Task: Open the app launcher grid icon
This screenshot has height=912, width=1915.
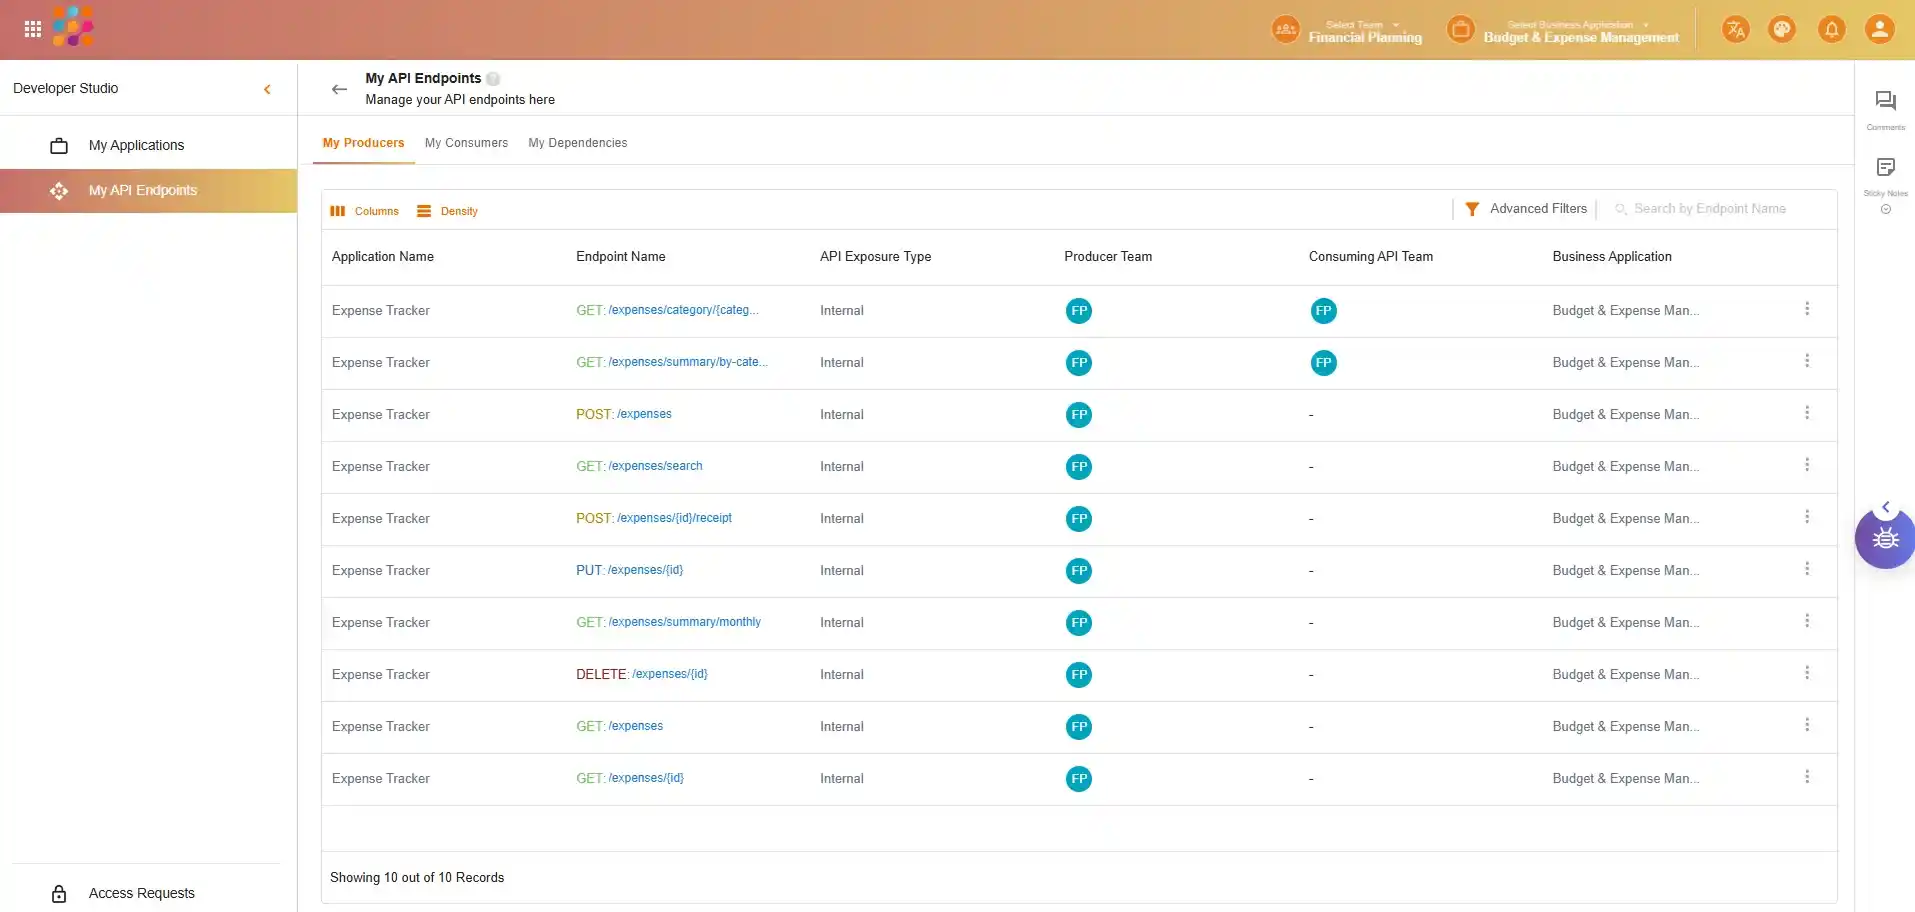Action: 33,29
